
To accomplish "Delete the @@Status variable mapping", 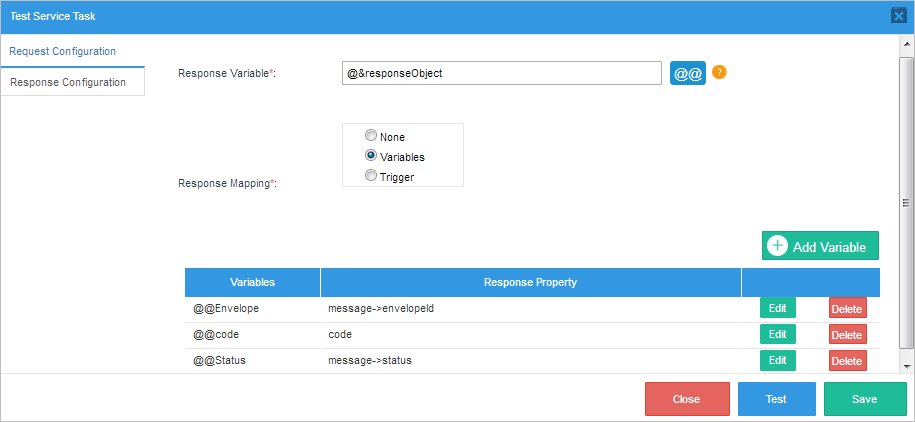I will coord(847,361).
